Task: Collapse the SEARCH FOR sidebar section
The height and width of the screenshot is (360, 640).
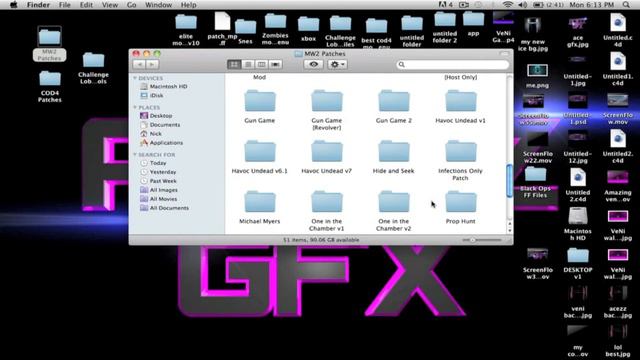Action: (x=135, y=155)
